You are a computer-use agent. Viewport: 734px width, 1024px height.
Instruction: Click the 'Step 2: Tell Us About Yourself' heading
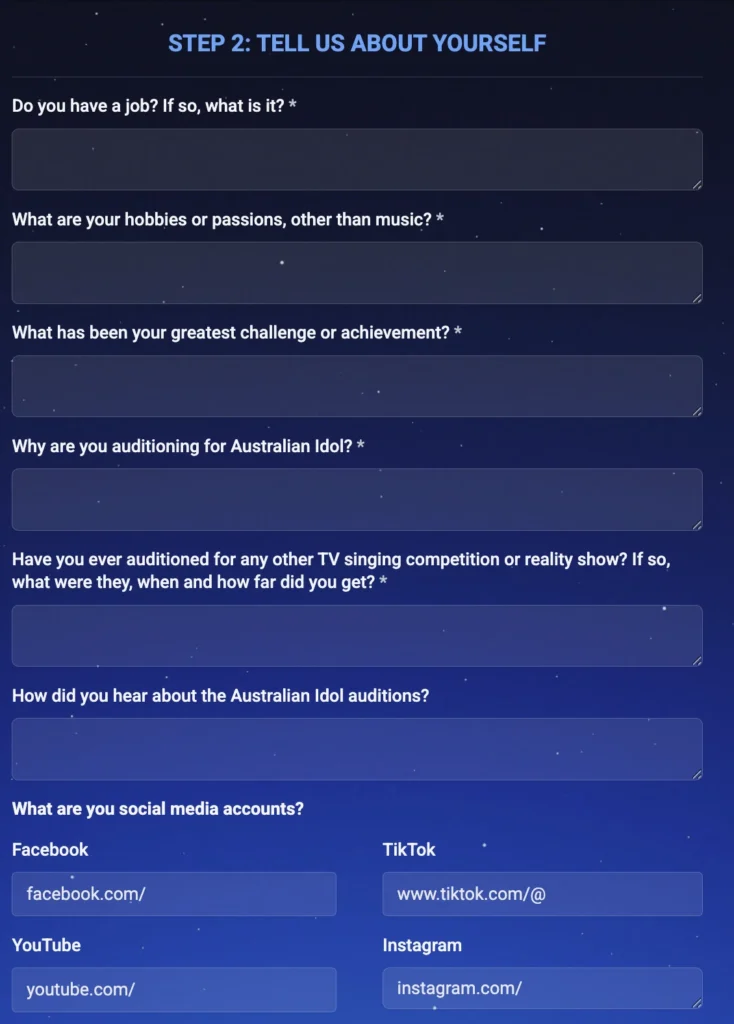point(357,43)
